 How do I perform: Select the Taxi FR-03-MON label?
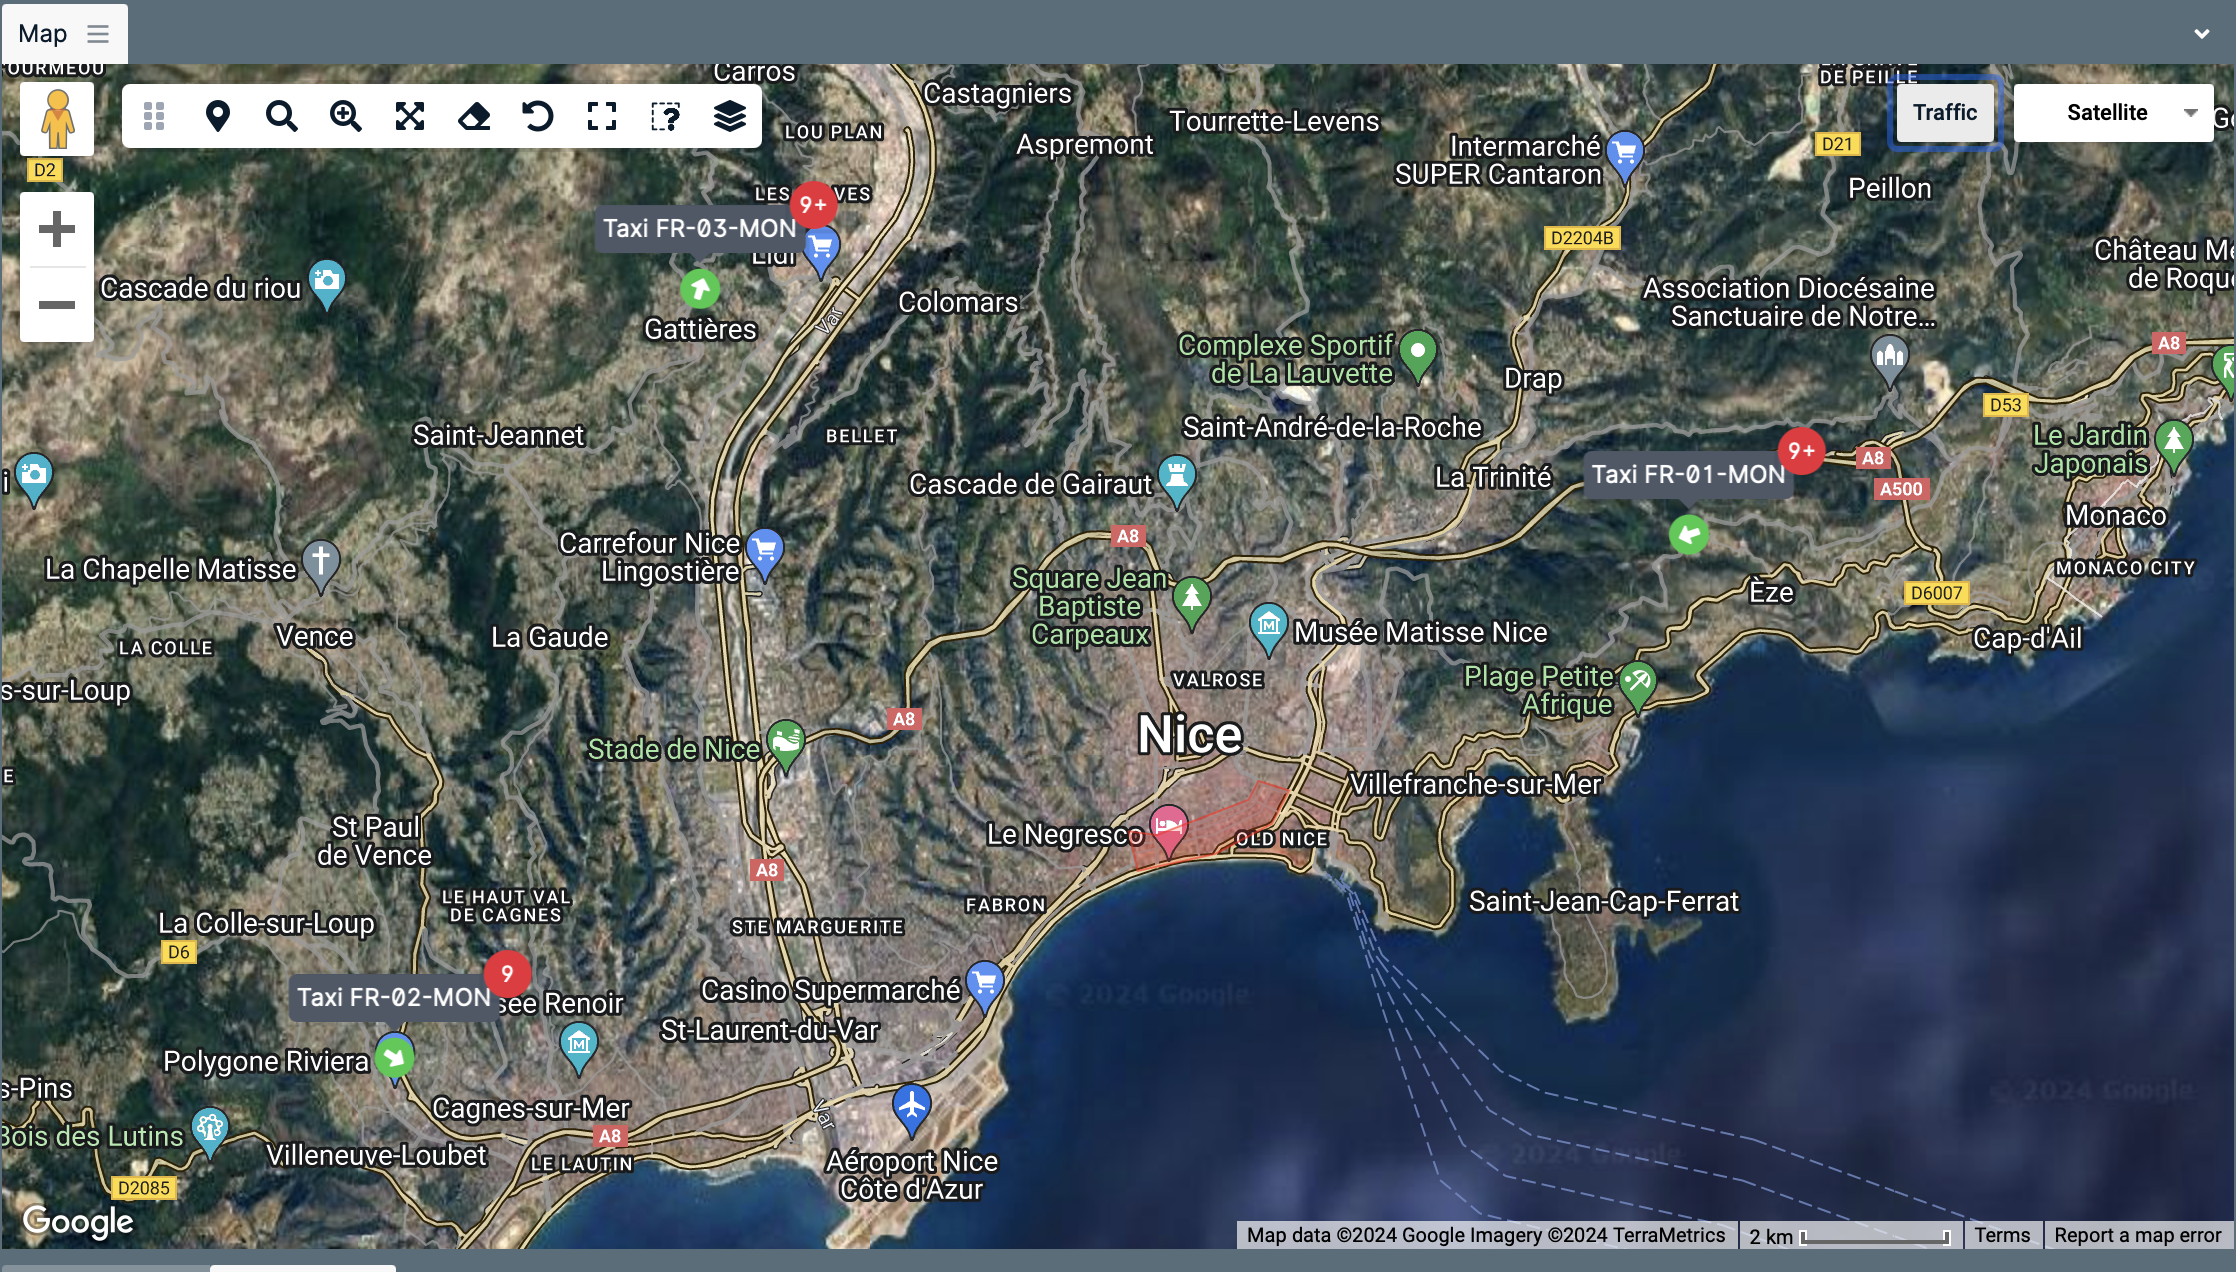tap(699, 229)
